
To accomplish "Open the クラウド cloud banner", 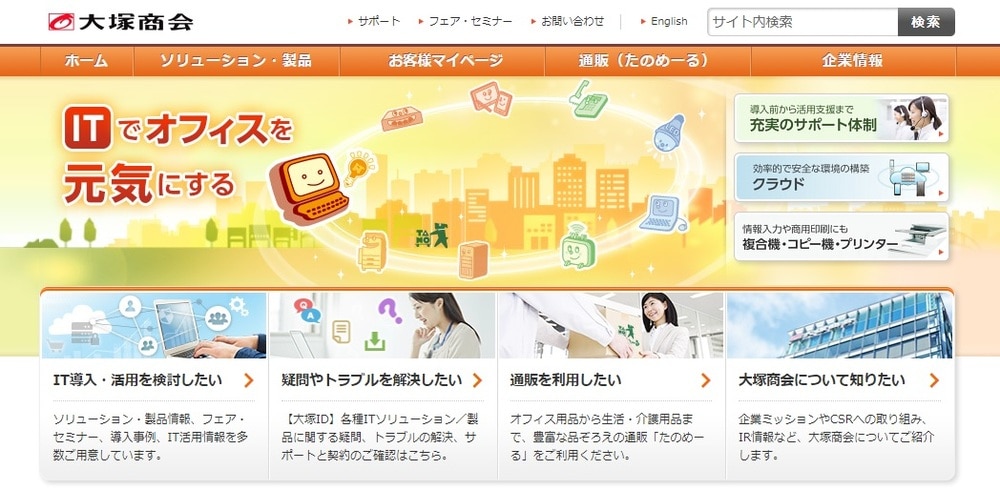I will pos(841,177).
